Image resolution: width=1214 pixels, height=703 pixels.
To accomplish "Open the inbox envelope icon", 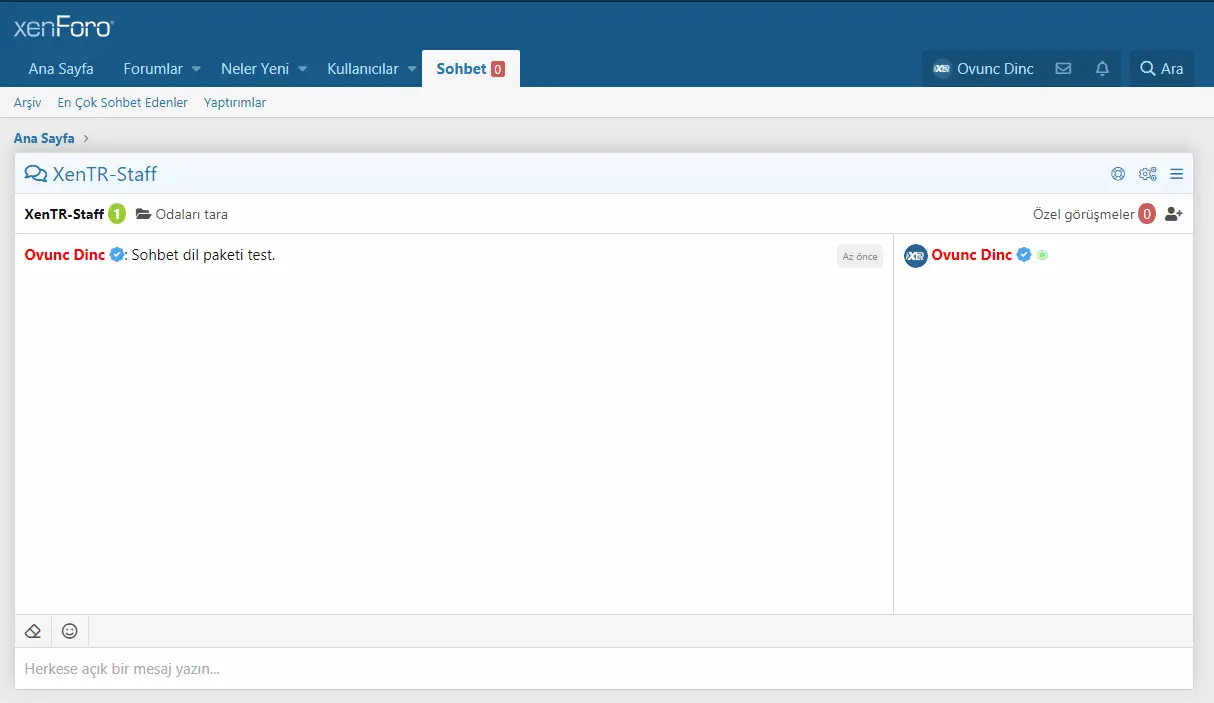I will (1063, 69).
